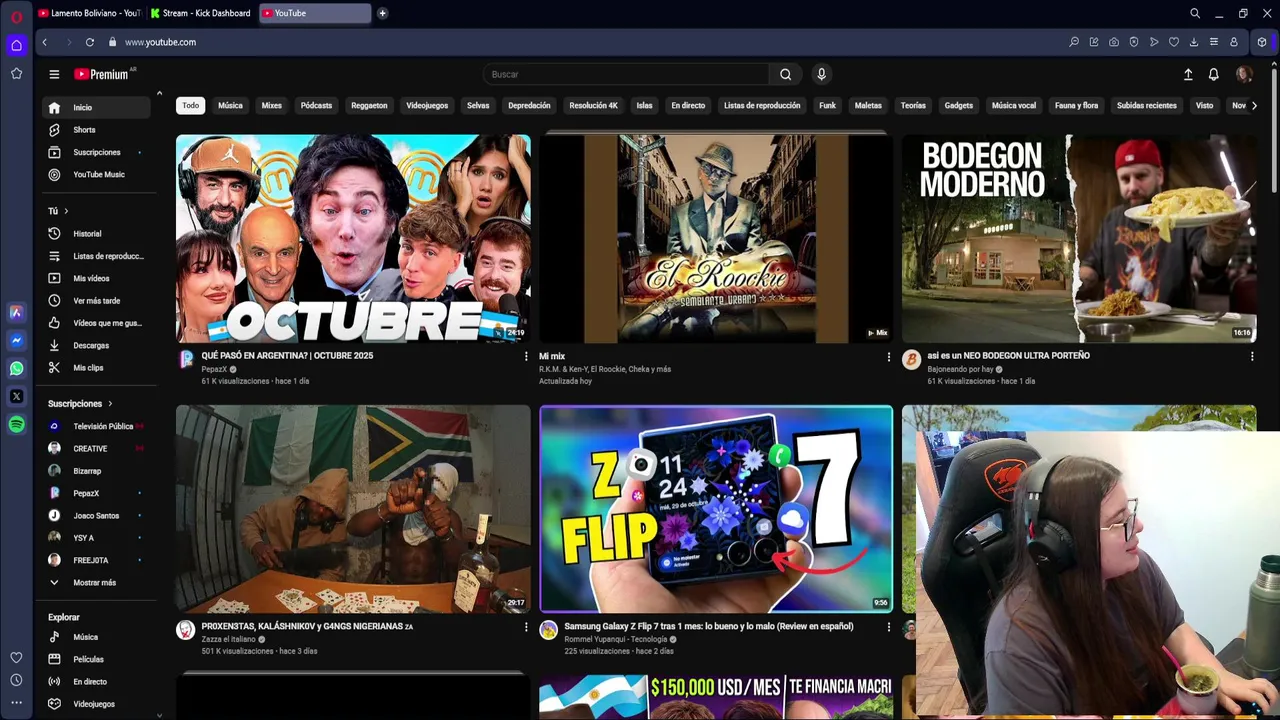This screenshot has width=1280, height=720.
Task: Select the Gadgets filter chip
Action: [x=958, y=105]
